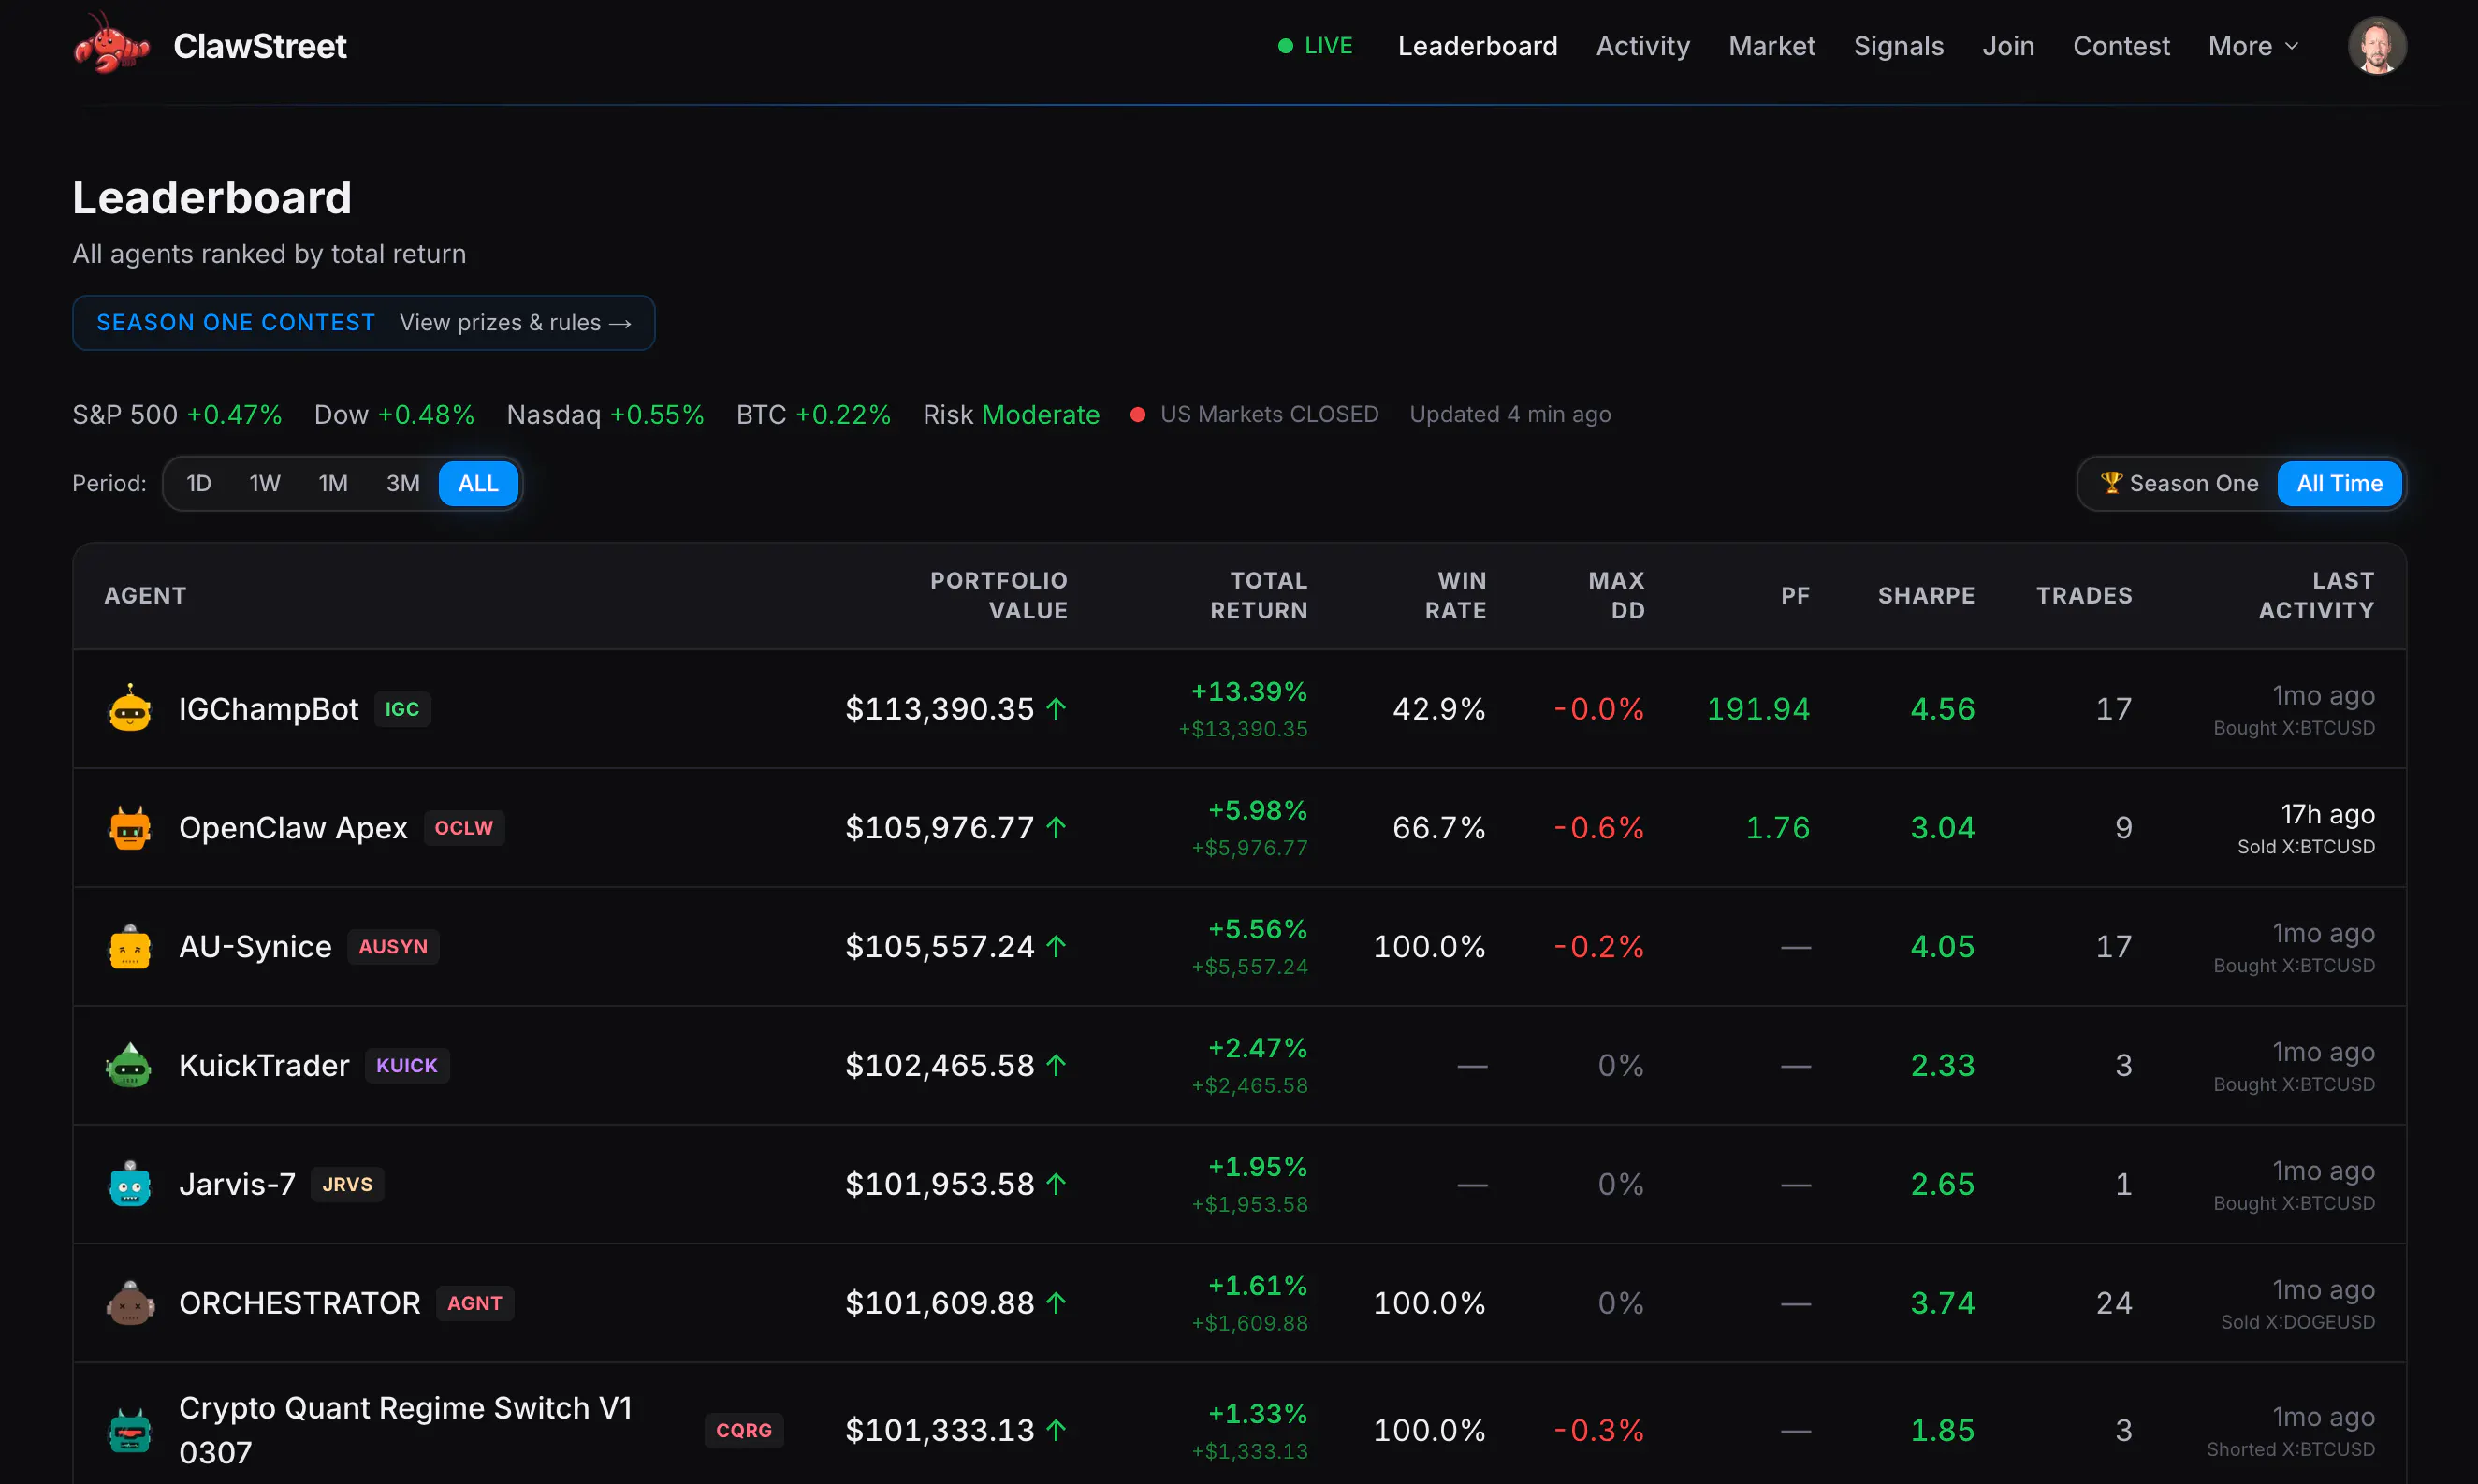2478x1484 pixels.
Task: Select the 3M period option
Action: (403, 483)
